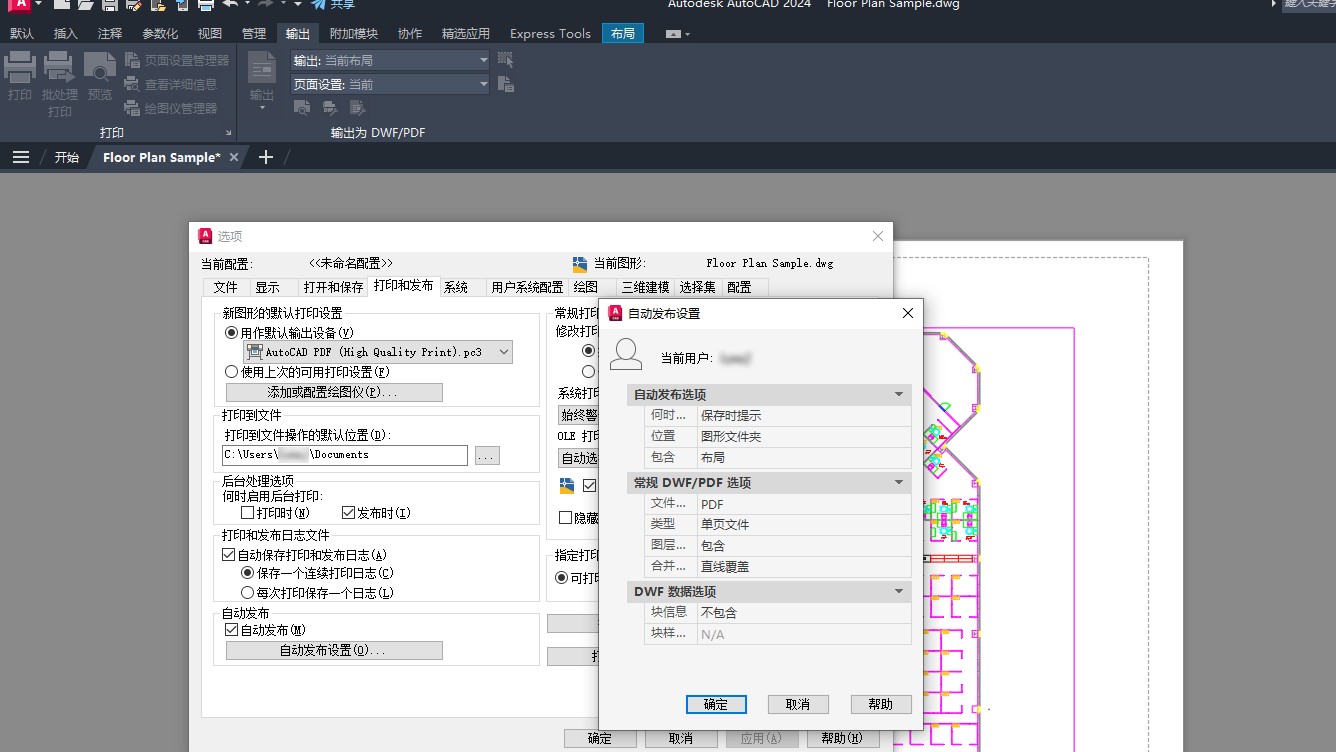Collapse the 自动发布选项 section
This screenshot has width=1336, height=752.
(x=899, y=395)
